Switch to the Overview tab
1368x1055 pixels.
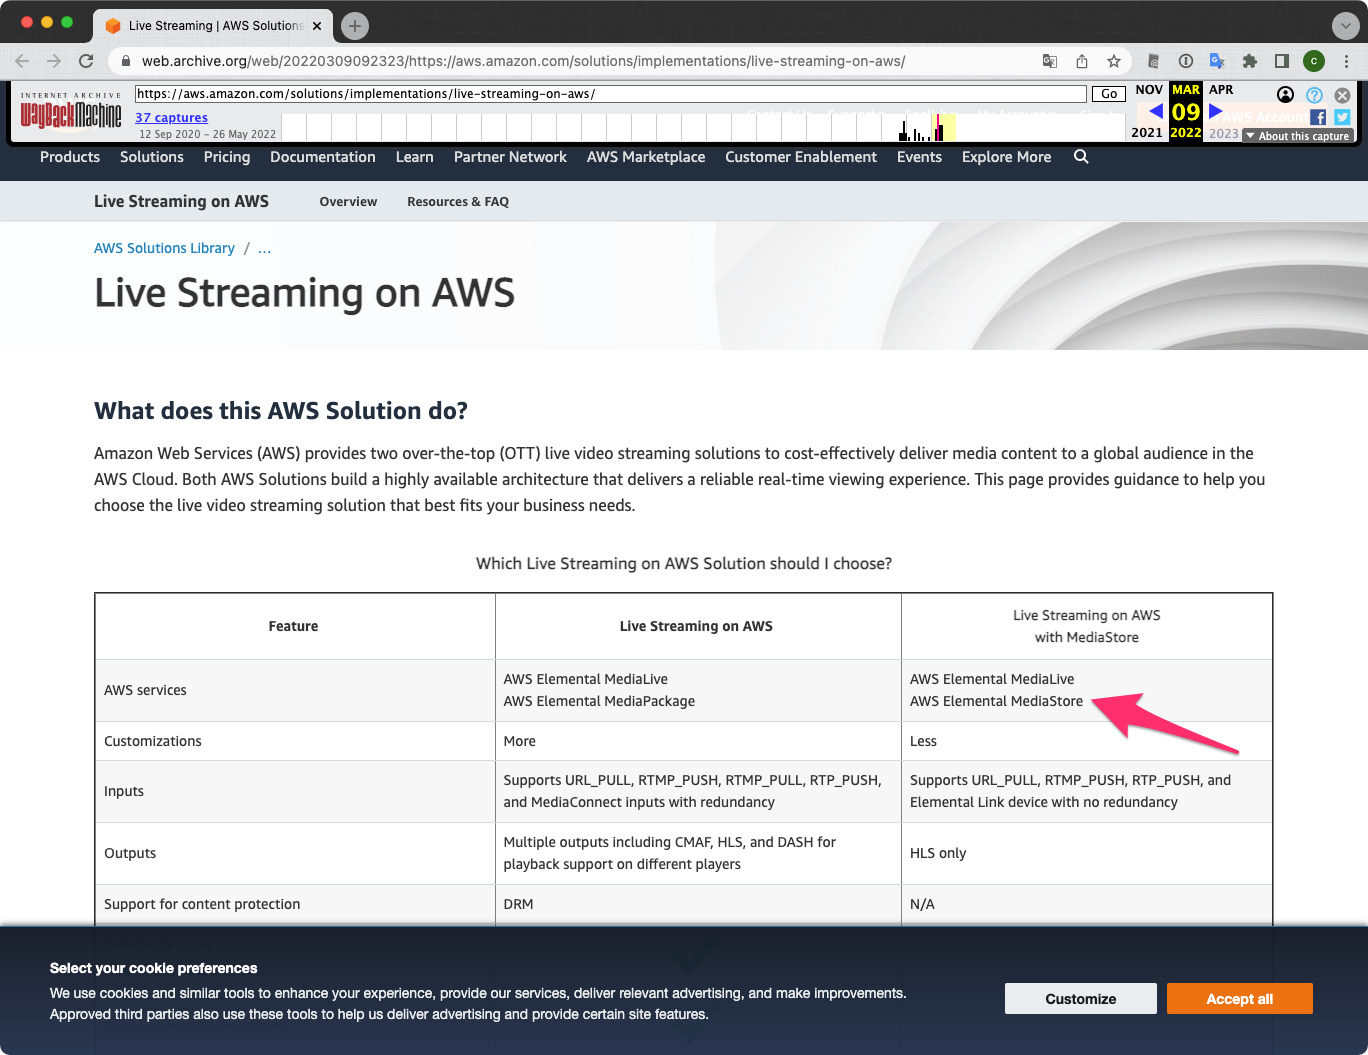pyautogui.click(x=348, y=202)
